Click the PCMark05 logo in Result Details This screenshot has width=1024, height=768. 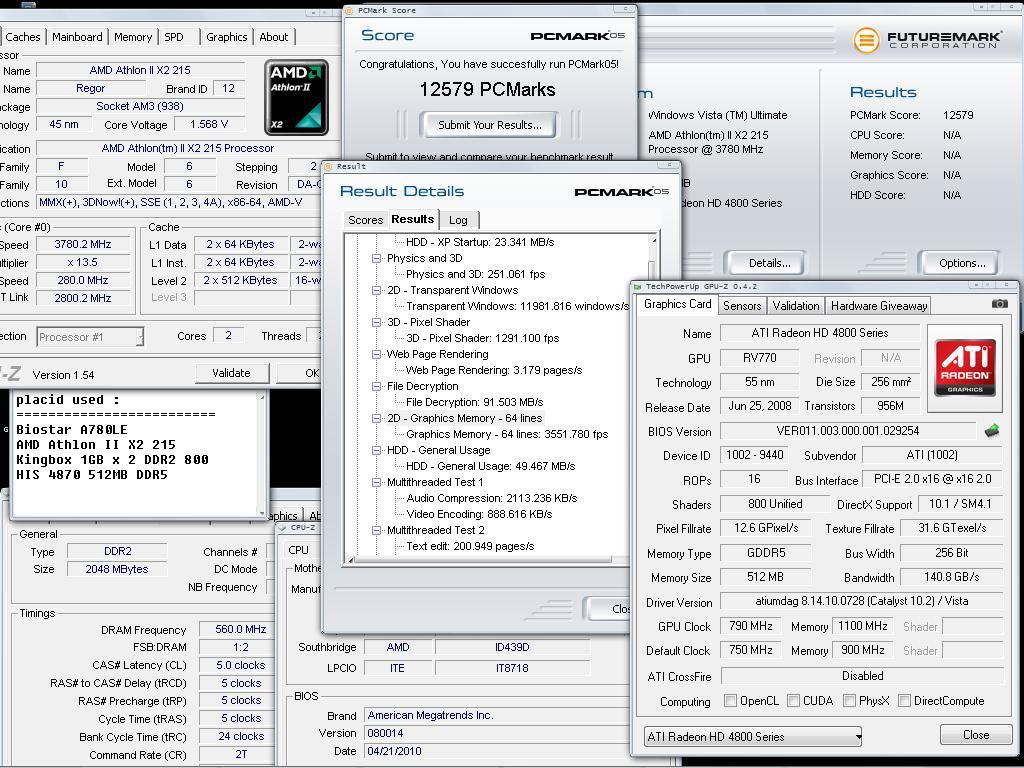[622, 191]
